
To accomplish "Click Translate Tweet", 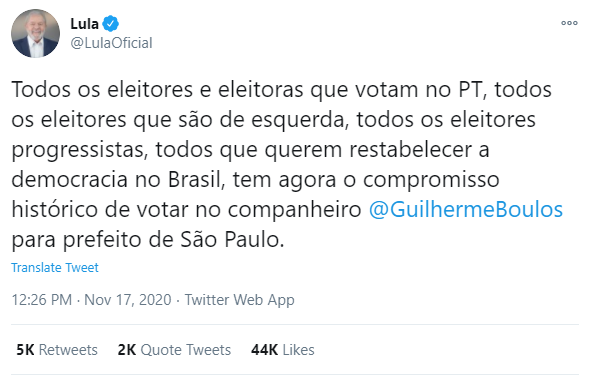I will click(55, 267).
